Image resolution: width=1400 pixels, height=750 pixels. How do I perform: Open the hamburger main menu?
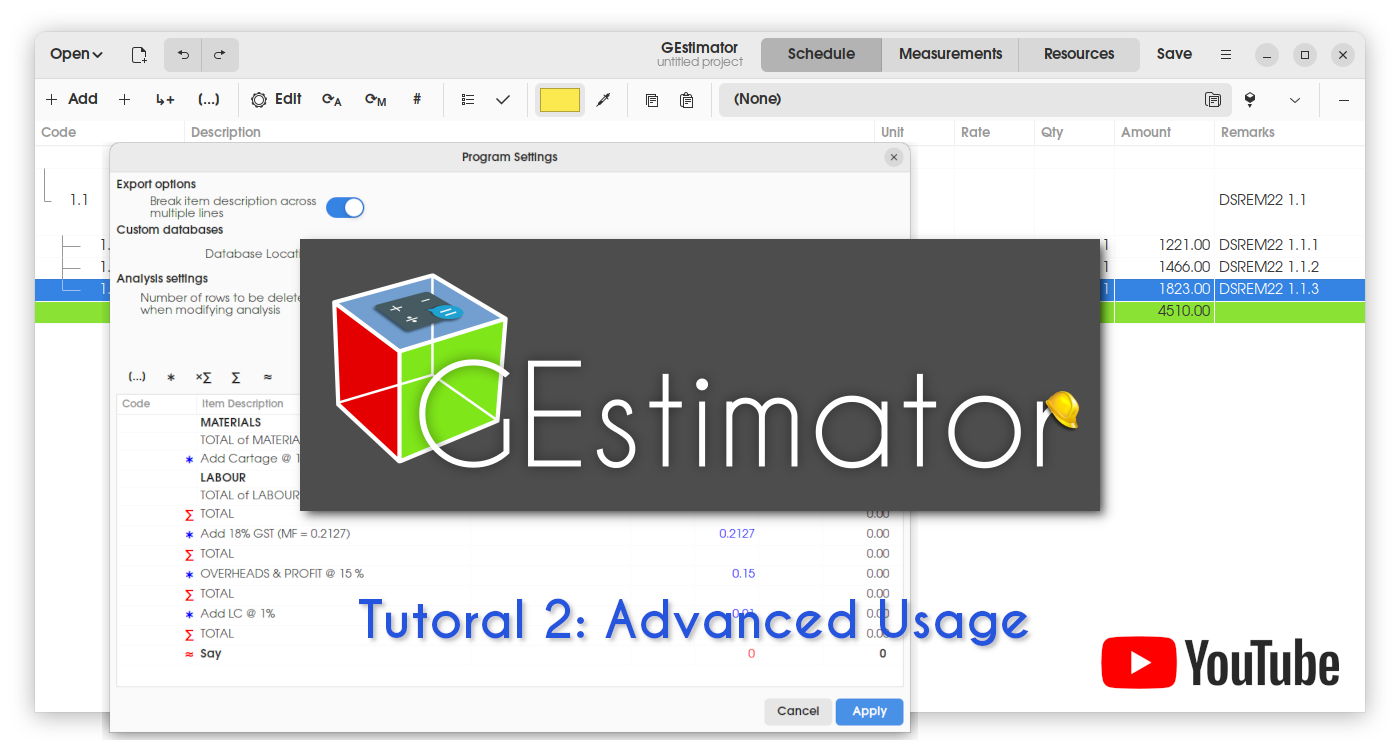1226,55
